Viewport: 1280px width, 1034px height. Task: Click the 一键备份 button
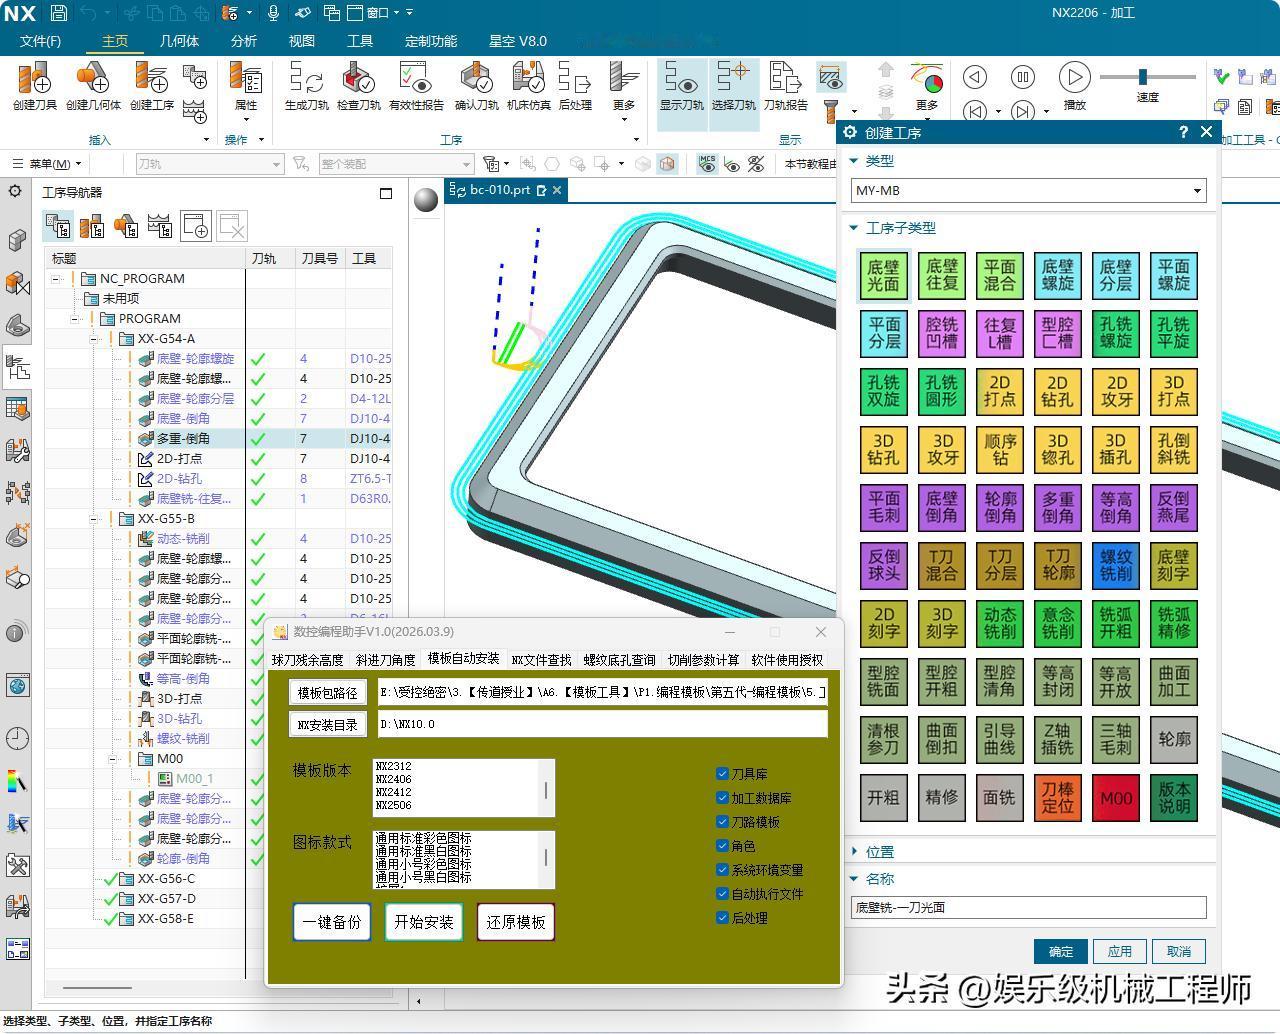(x=332, y=922)
